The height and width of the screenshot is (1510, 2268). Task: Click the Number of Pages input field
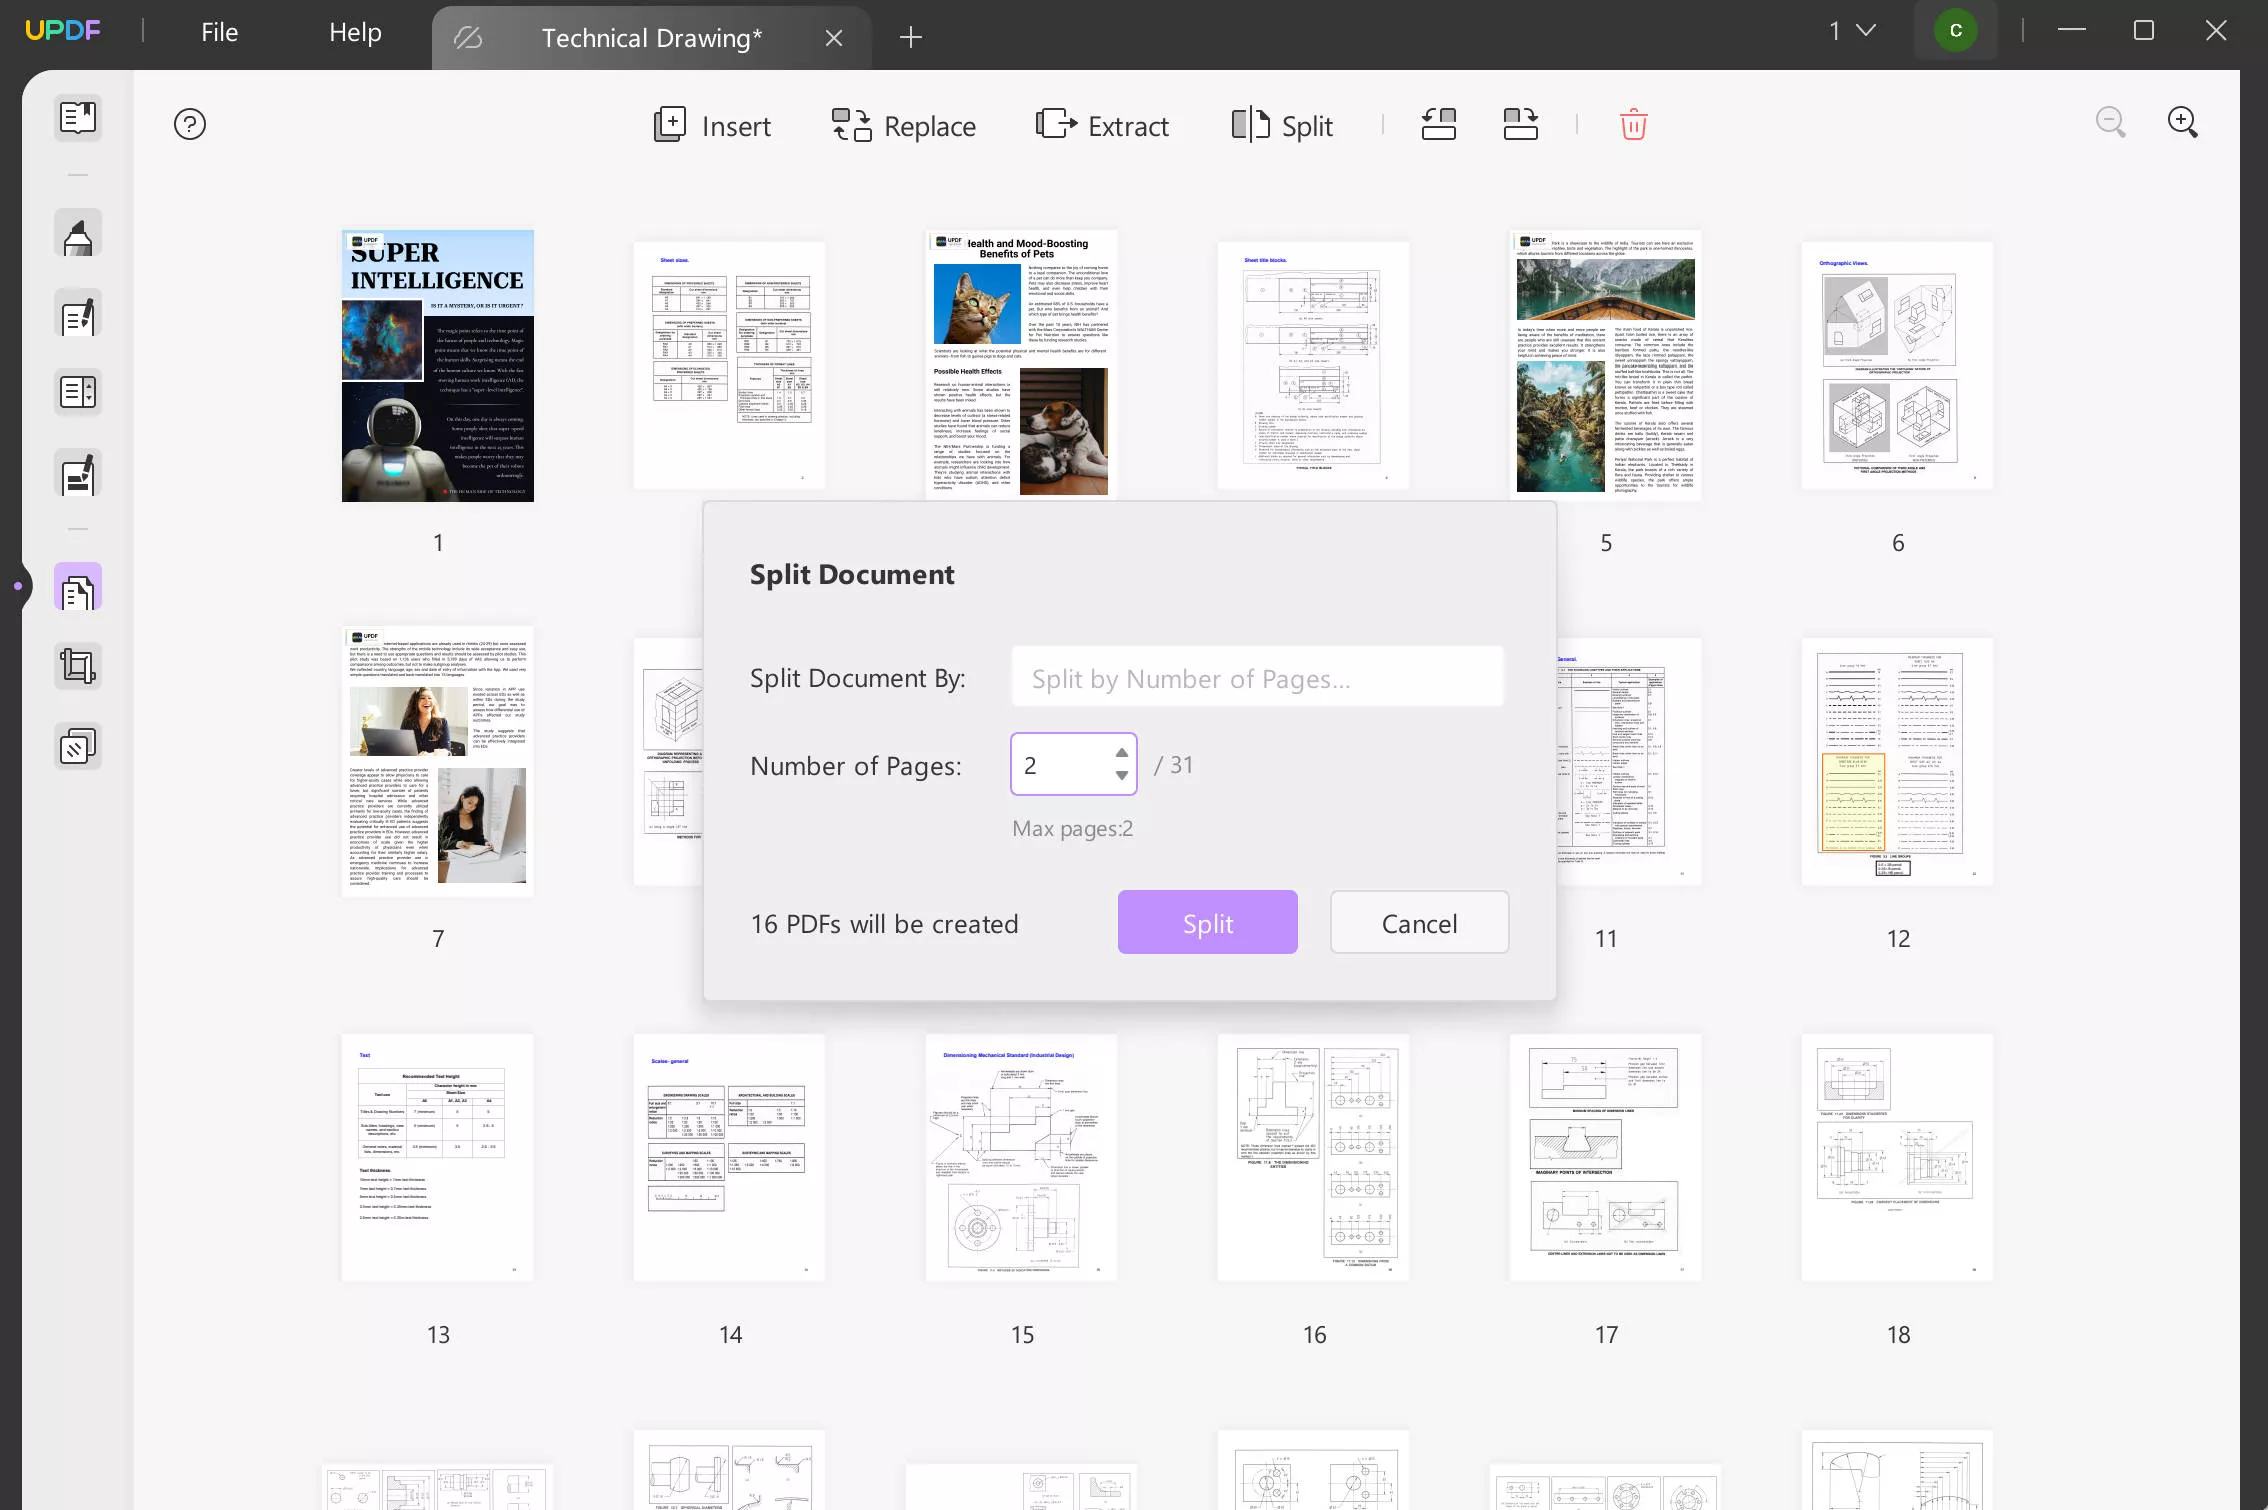pos(1072,763)
